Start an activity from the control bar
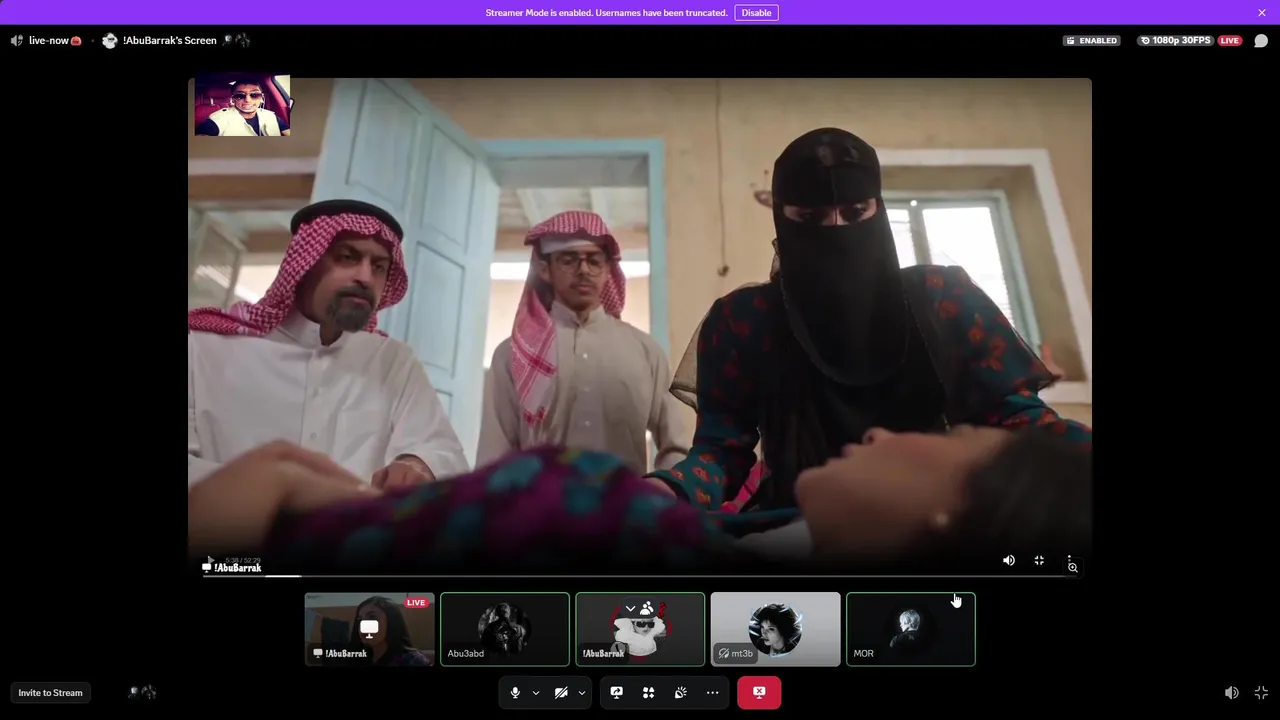This screenshot has width=1280, height=720. click(x=648, y=693)
